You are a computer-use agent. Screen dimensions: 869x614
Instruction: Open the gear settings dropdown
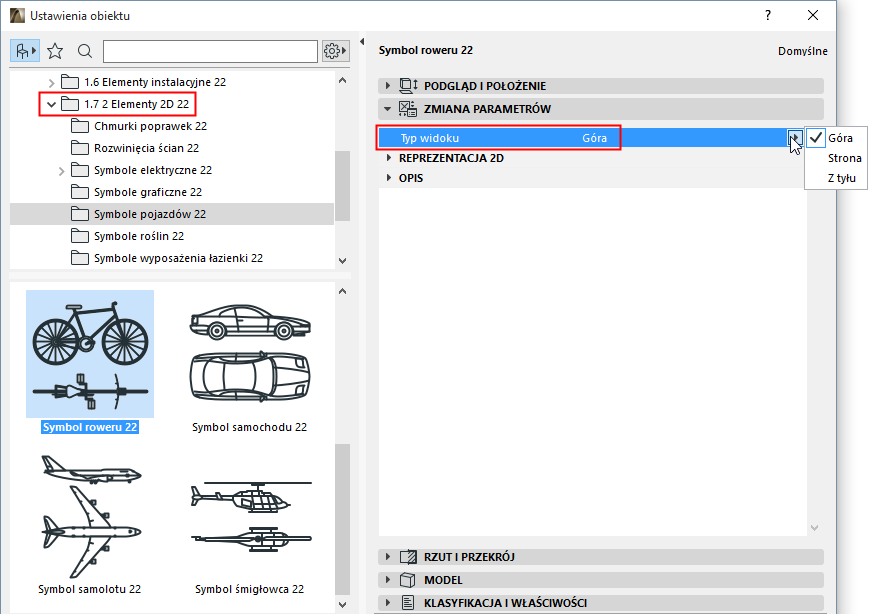pos(335,52)
